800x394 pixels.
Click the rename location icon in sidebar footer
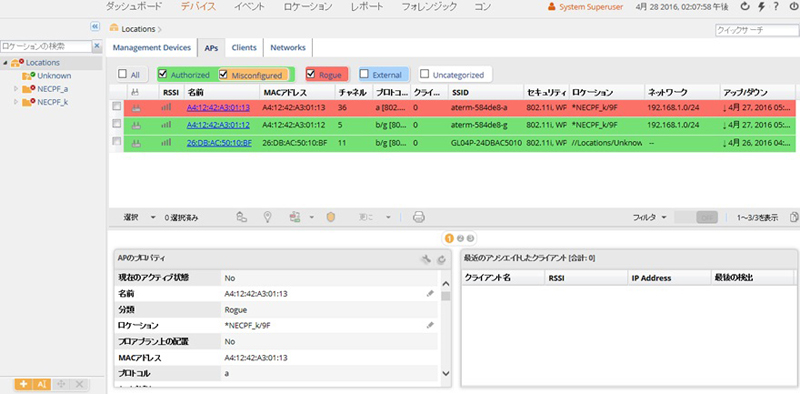42,384
